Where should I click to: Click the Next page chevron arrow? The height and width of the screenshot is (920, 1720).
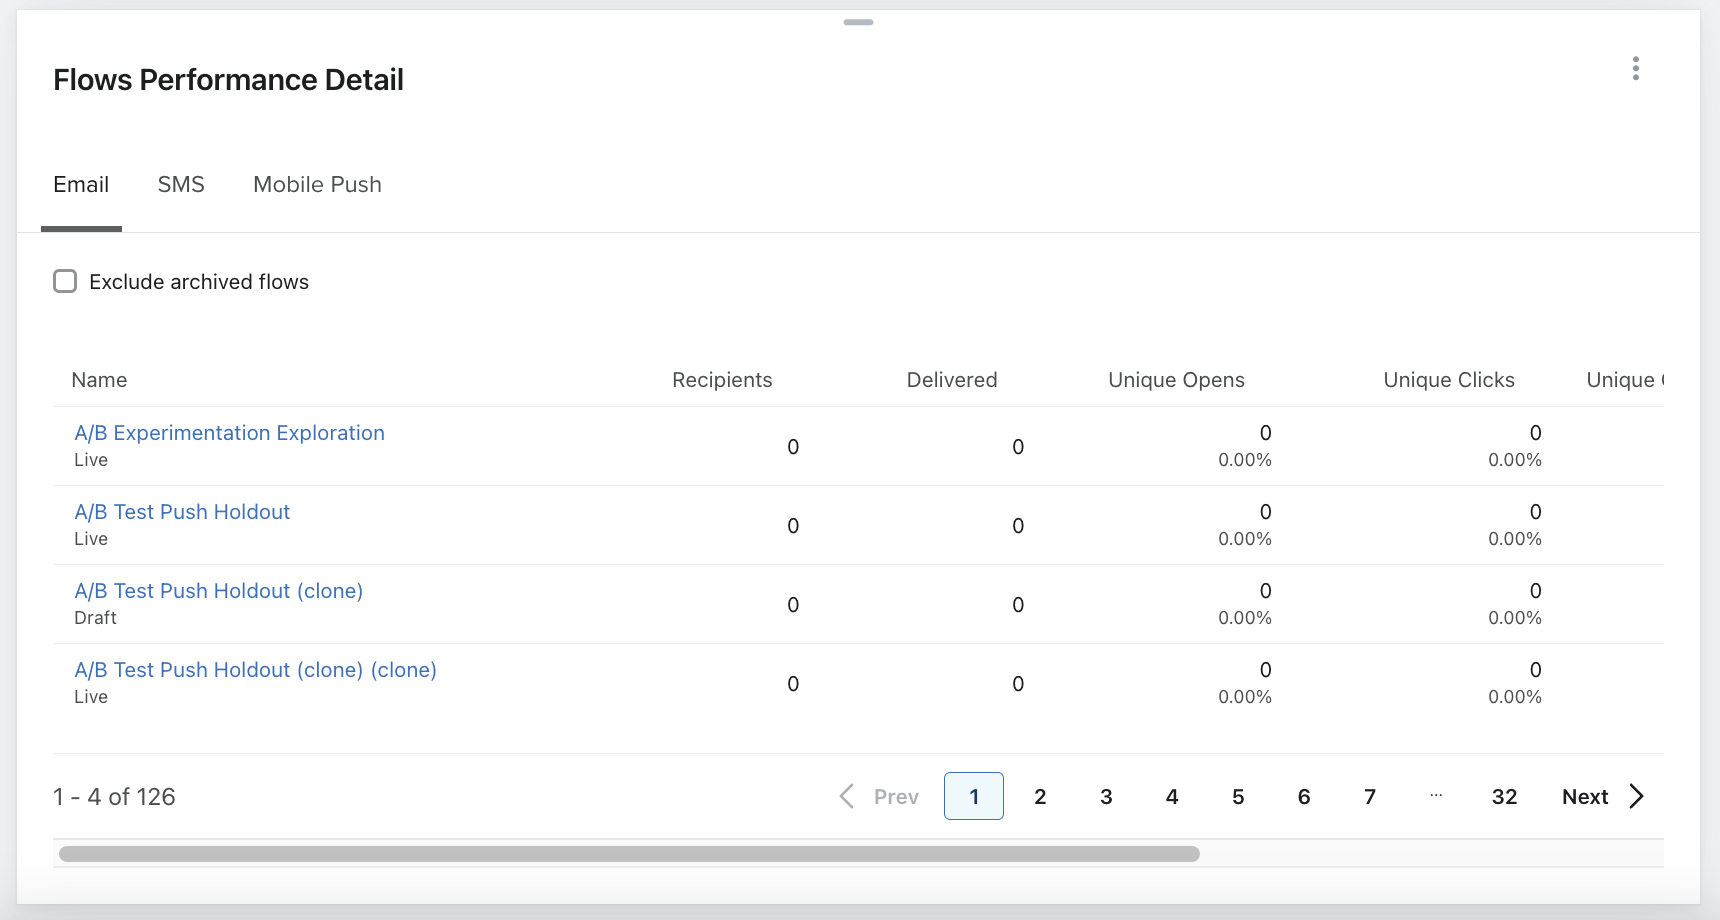pyautogui.click(x=1636, y=796)
